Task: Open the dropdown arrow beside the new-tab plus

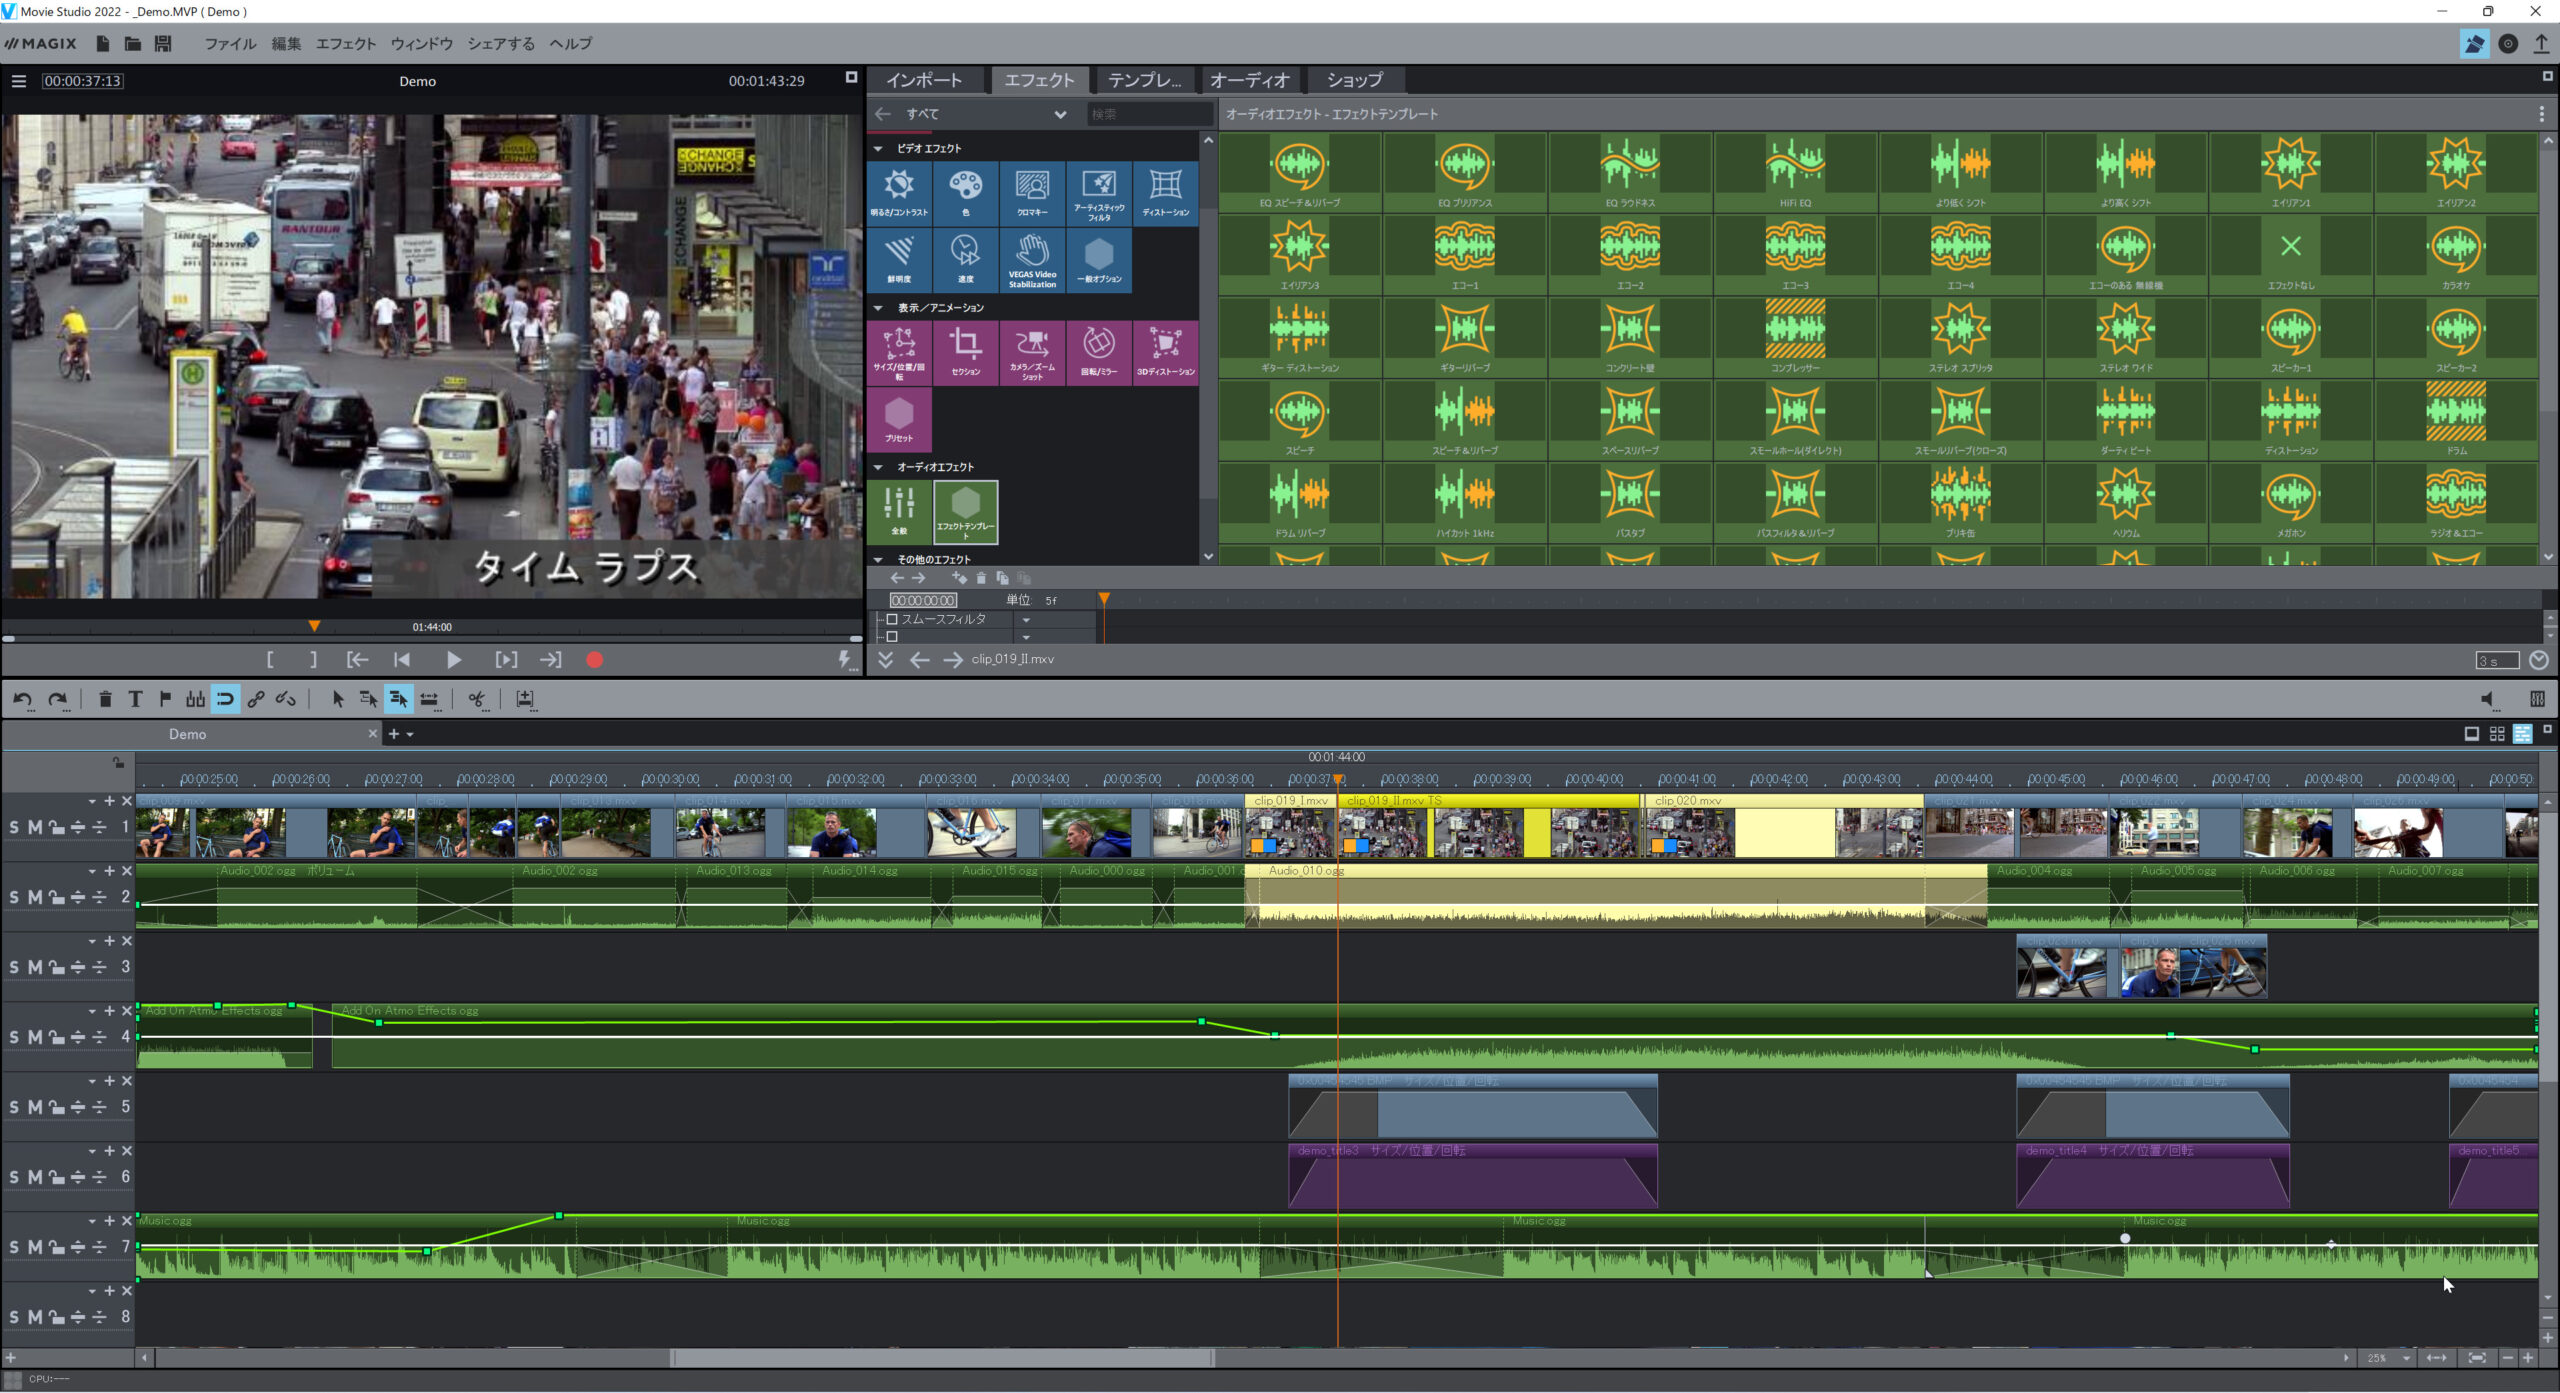Action: click(x=410, y=734)
